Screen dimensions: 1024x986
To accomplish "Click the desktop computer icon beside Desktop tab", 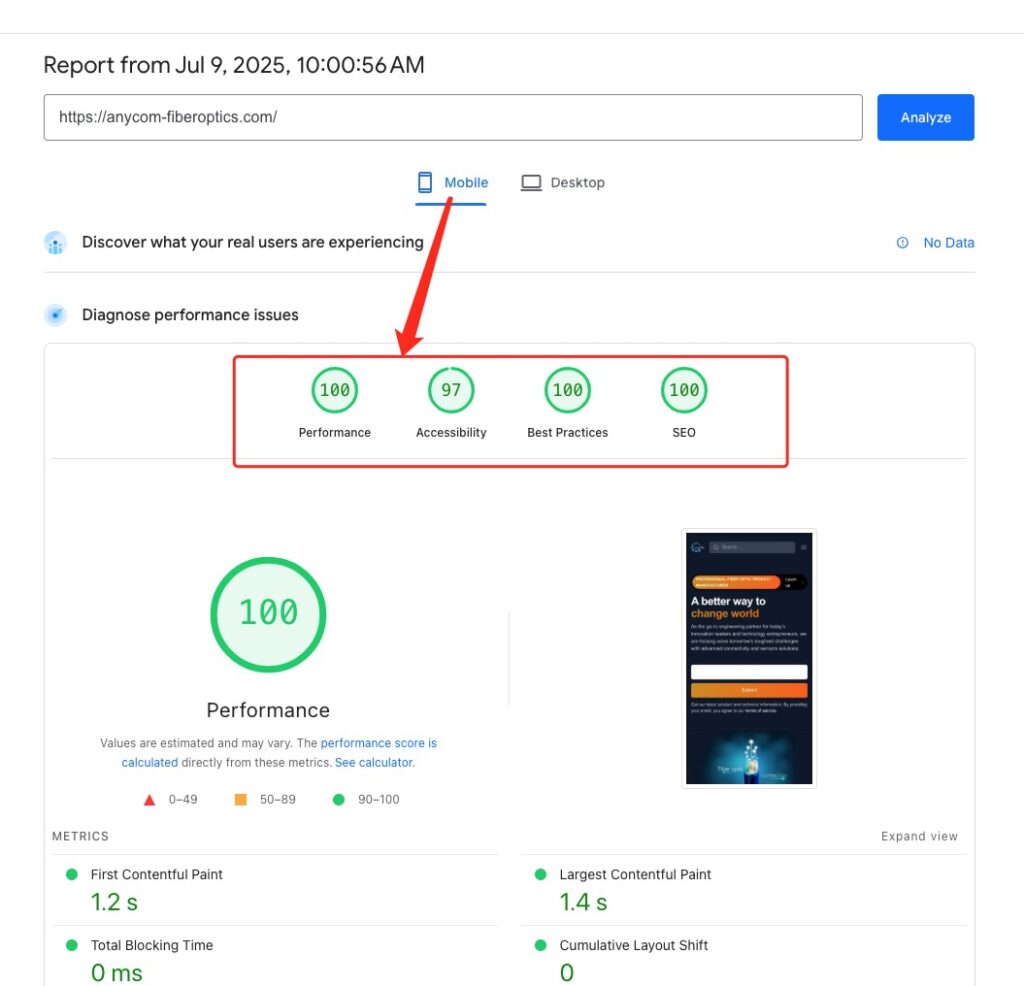I will (x=530, y=182).
